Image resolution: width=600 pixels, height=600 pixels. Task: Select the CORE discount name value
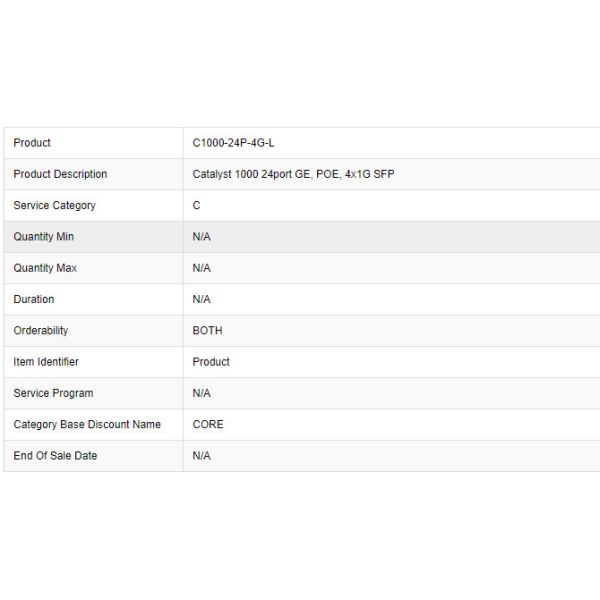pyautogui.click(x=208, y=424)
